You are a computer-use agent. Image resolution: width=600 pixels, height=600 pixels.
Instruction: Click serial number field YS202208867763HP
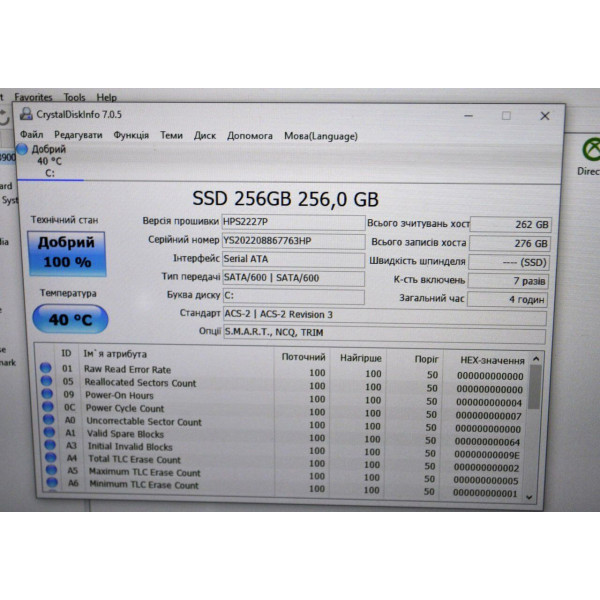pos(293,241)
